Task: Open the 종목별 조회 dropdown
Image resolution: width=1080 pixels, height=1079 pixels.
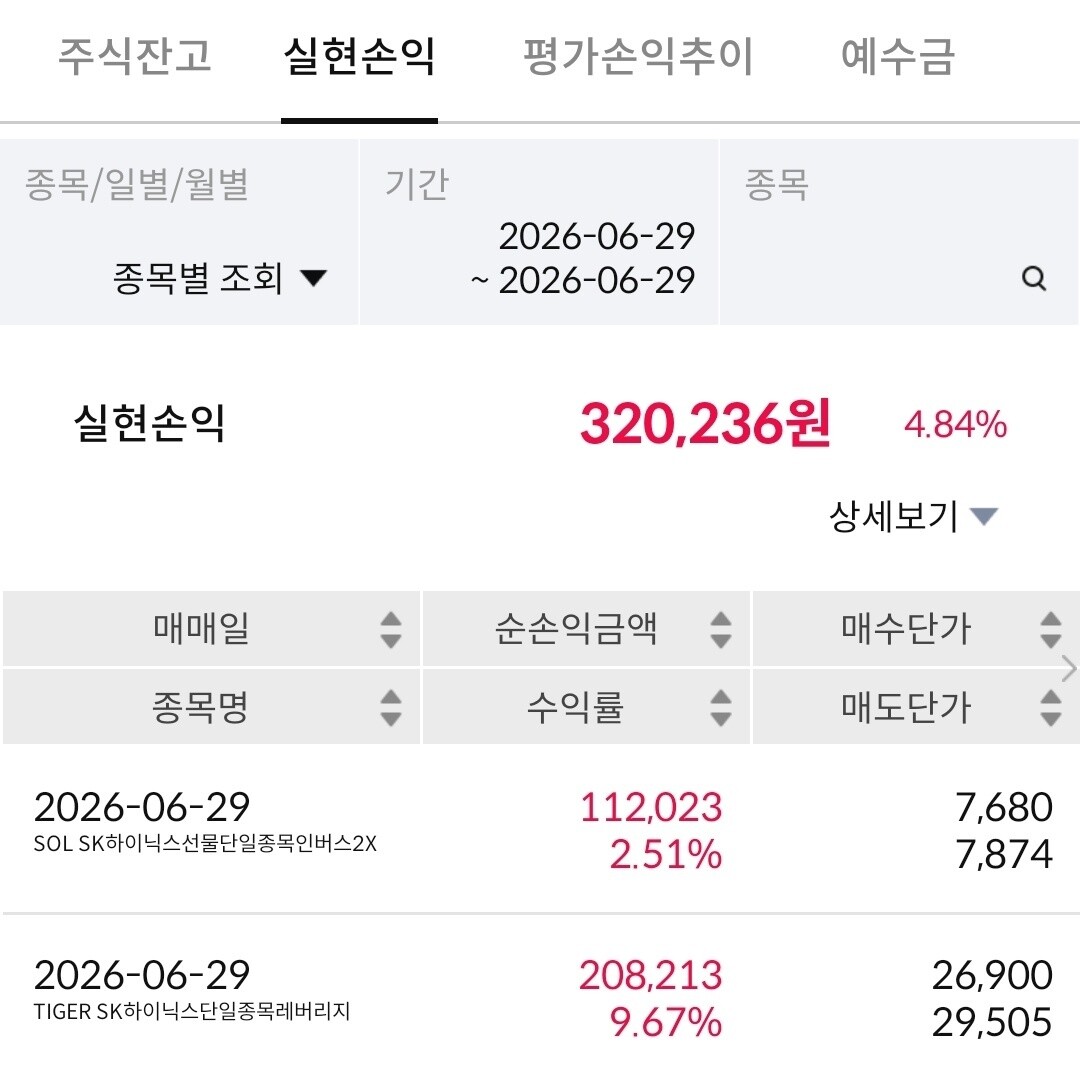Action: (x=219, y=278)
